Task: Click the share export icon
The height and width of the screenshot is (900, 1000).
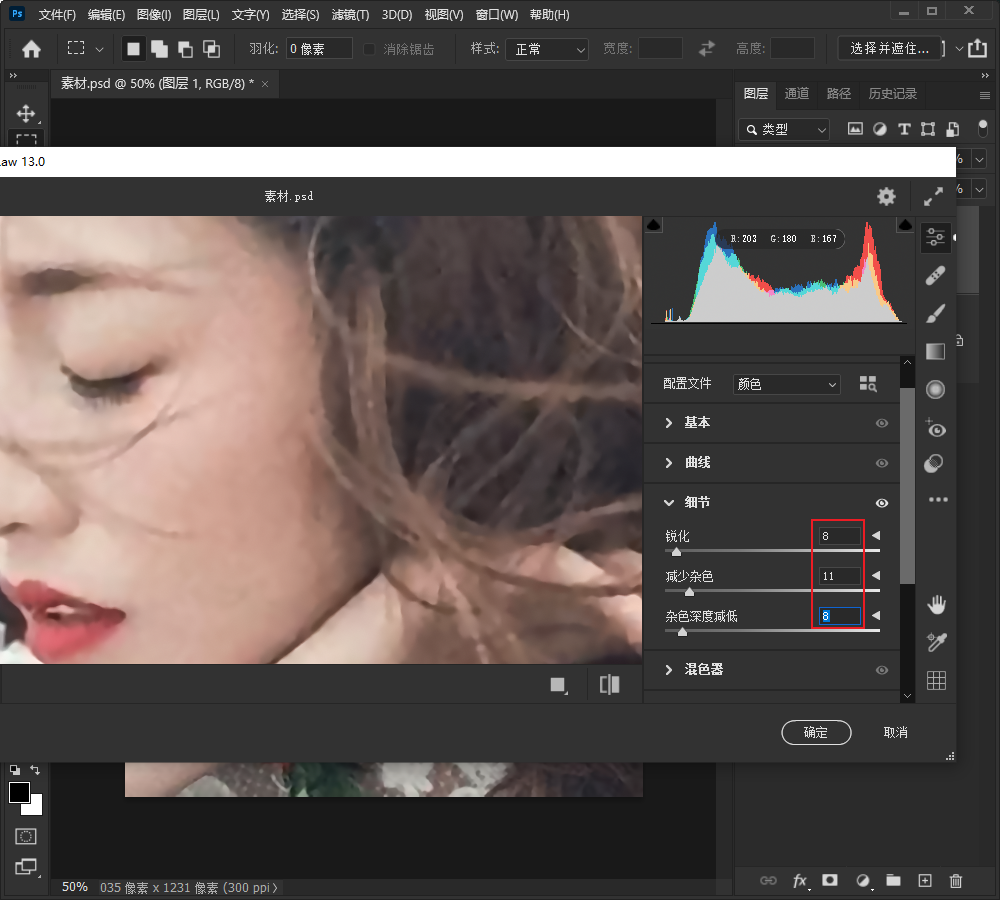Action: [977, 48]
